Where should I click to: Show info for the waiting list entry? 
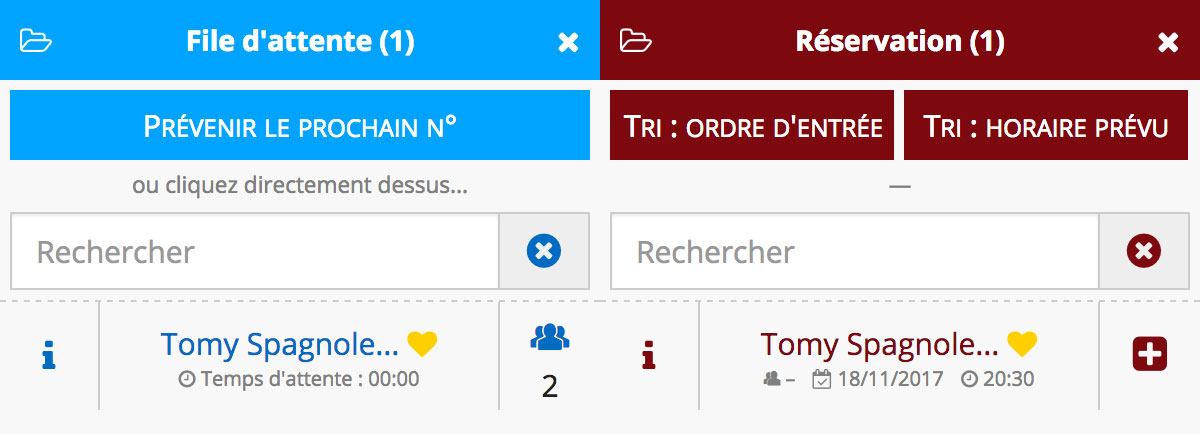[x=49, y=355]
